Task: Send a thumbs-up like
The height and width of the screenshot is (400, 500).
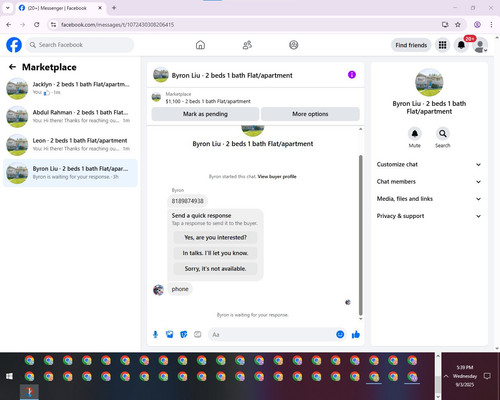Action: 356,334
